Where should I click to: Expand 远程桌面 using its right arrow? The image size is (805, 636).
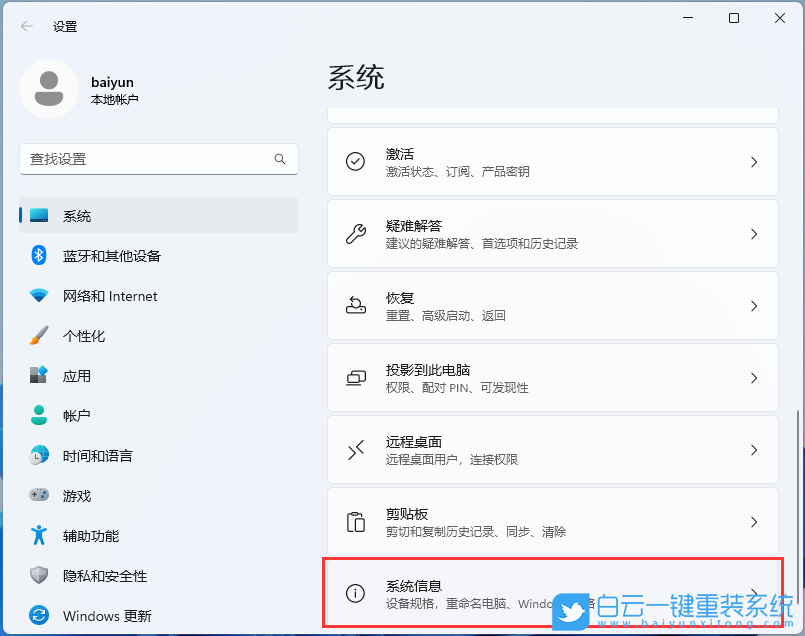(753, 449)
